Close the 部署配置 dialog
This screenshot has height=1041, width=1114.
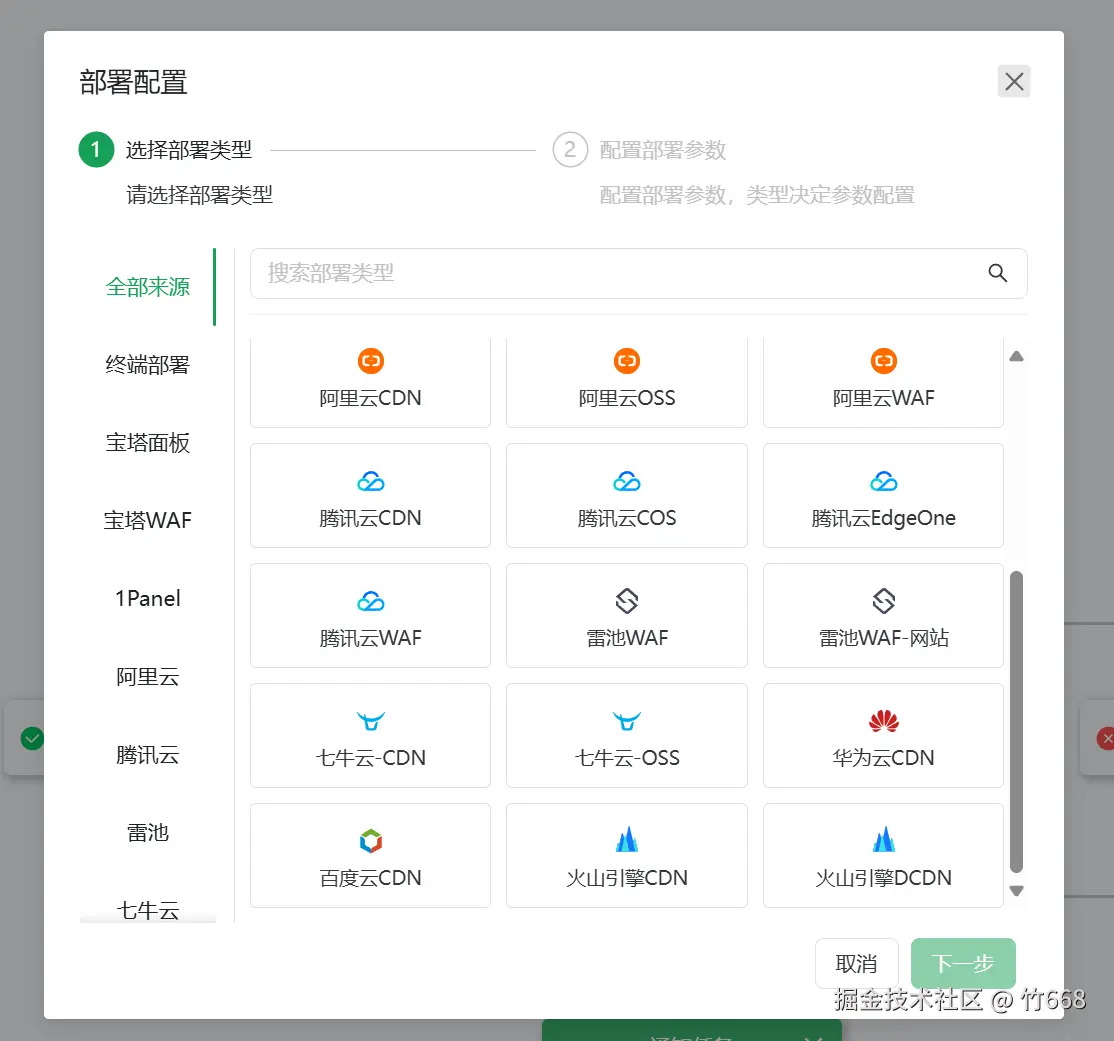[1014, 82]
